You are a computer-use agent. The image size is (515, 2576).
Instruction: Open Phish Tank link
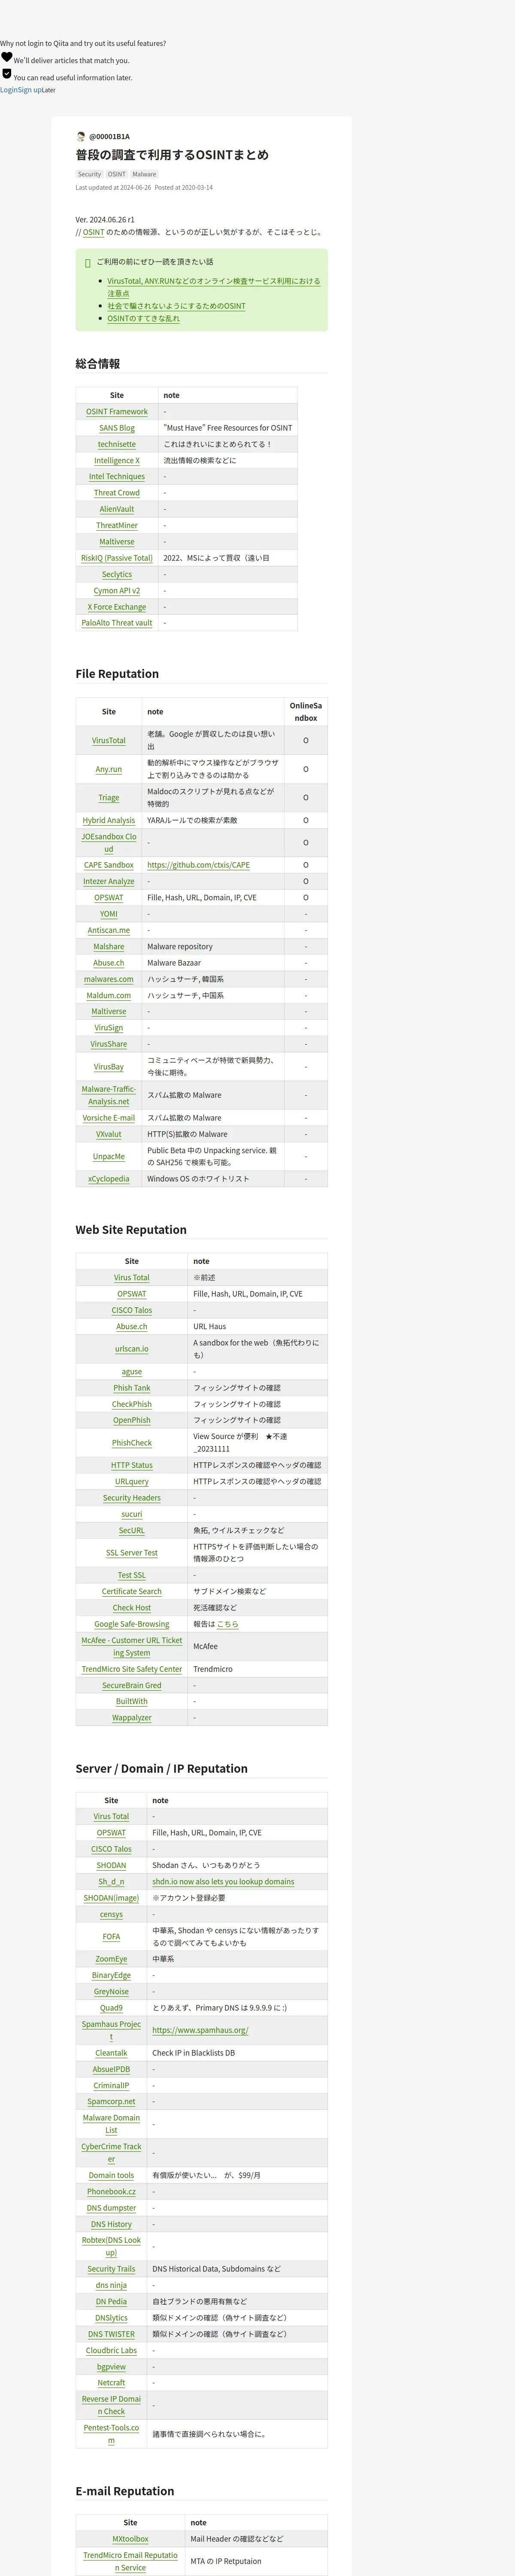(x=132, y=1388)
